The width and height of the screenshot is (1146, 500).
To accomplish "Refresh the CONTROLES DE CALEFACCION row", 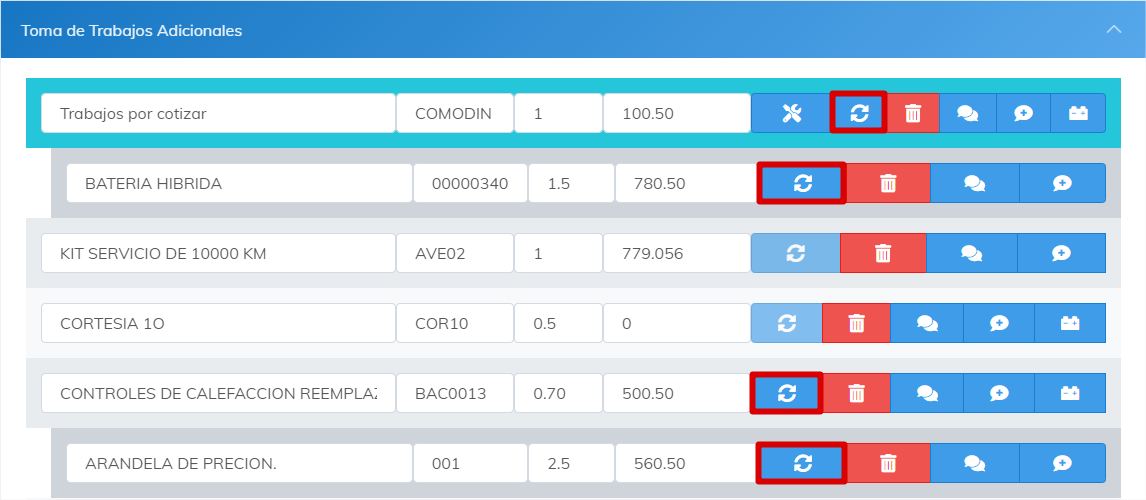I will coord(786,393).
